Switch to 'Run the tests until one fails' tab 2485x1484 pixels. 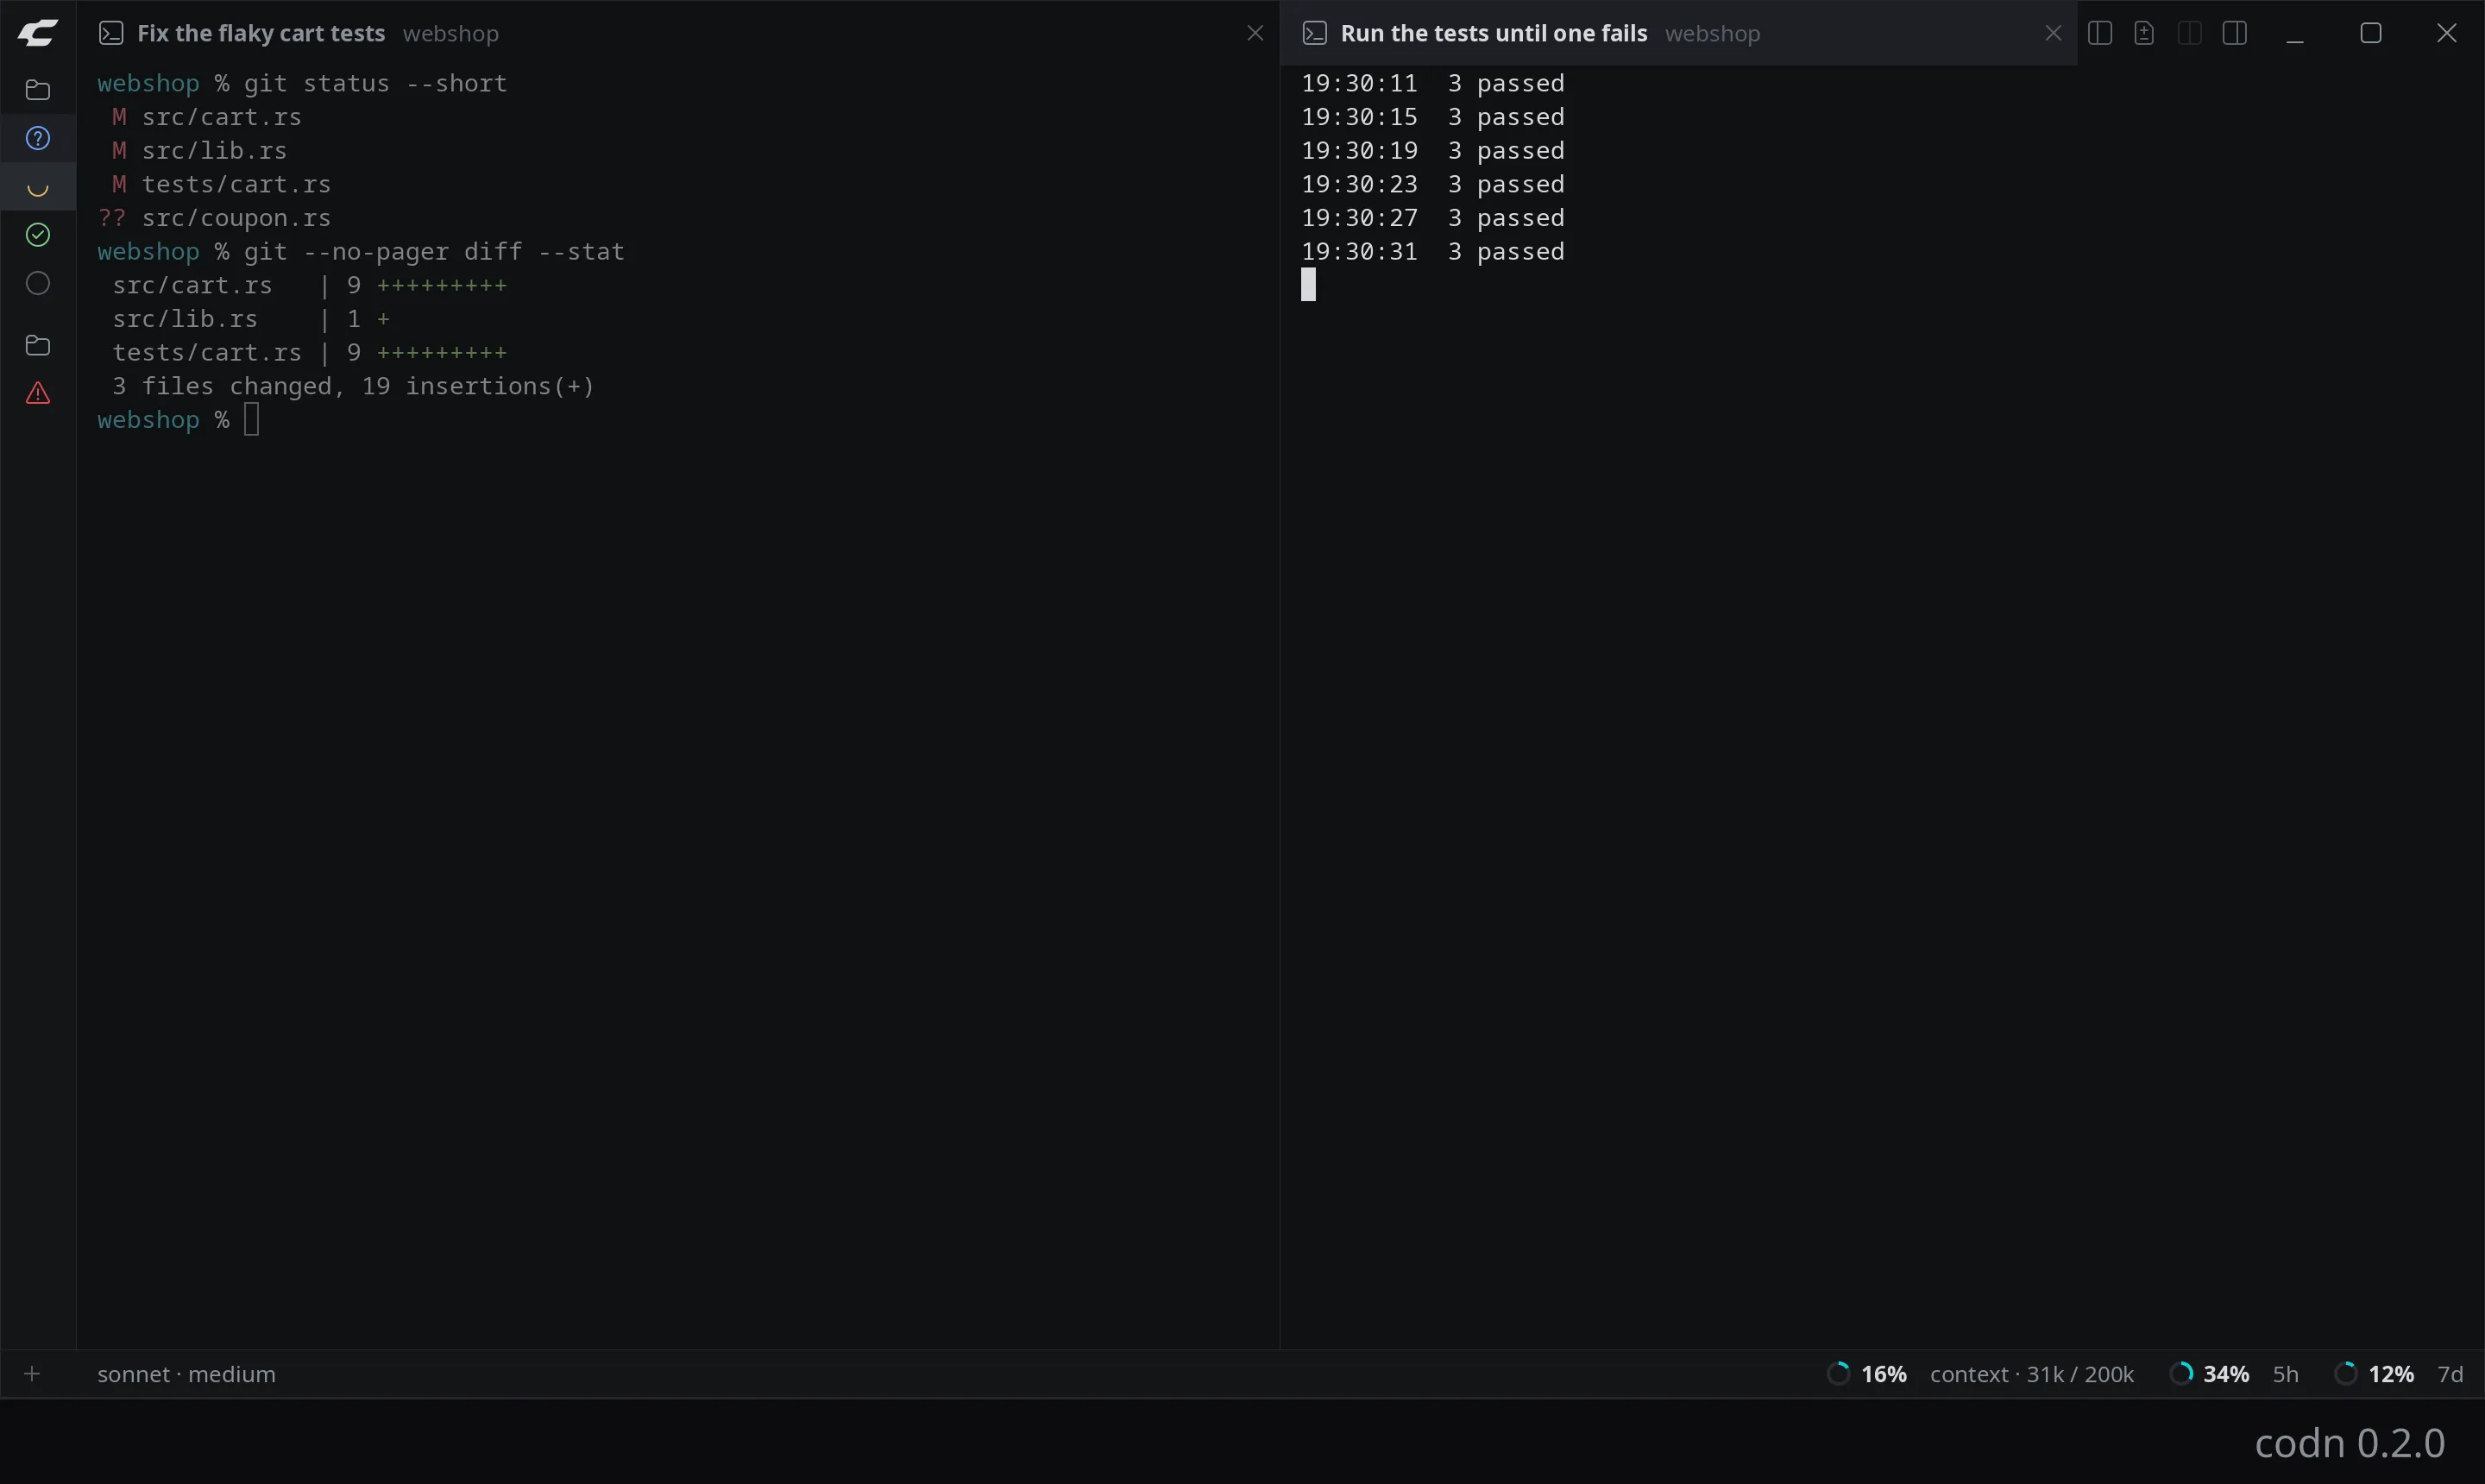[x=1678, y=33]
